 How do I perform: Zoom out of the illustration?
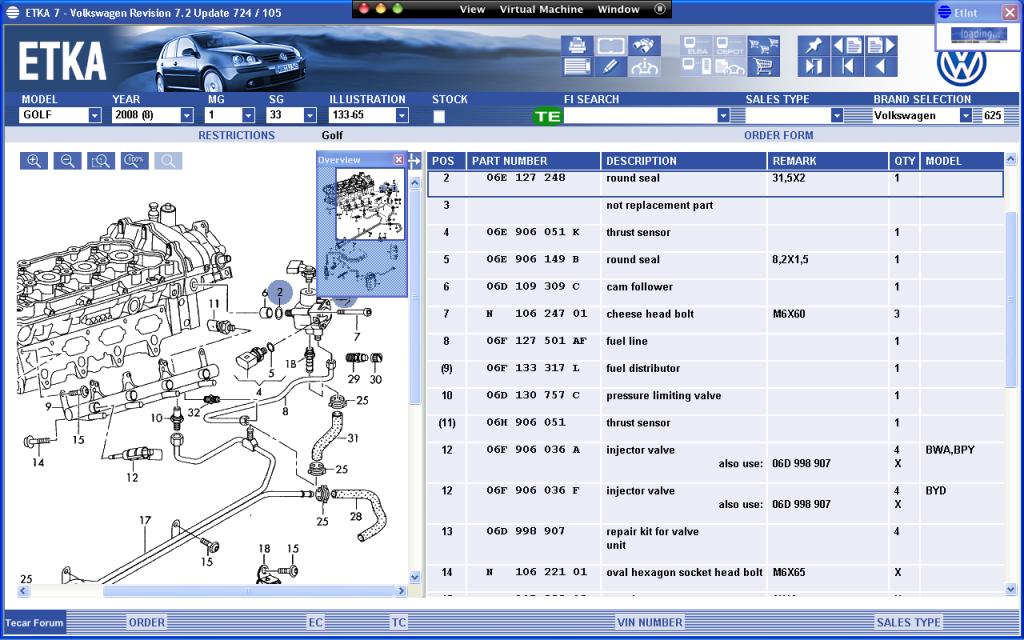[67, 161]
